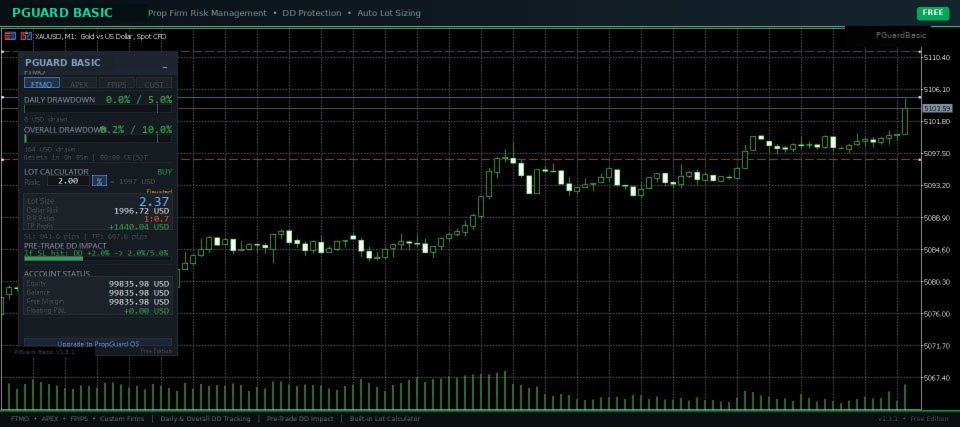Click the green FREE badge

click(932, 12)
